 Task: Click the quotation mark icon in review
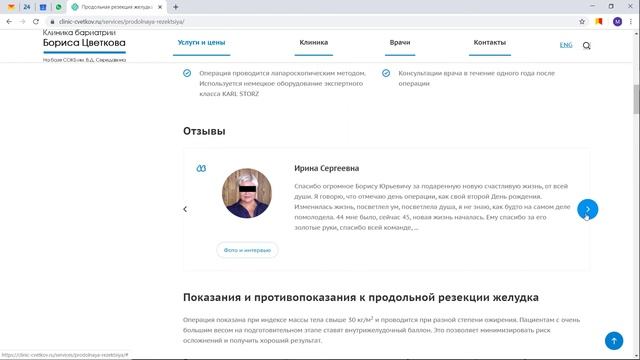[x=201, y=168]
